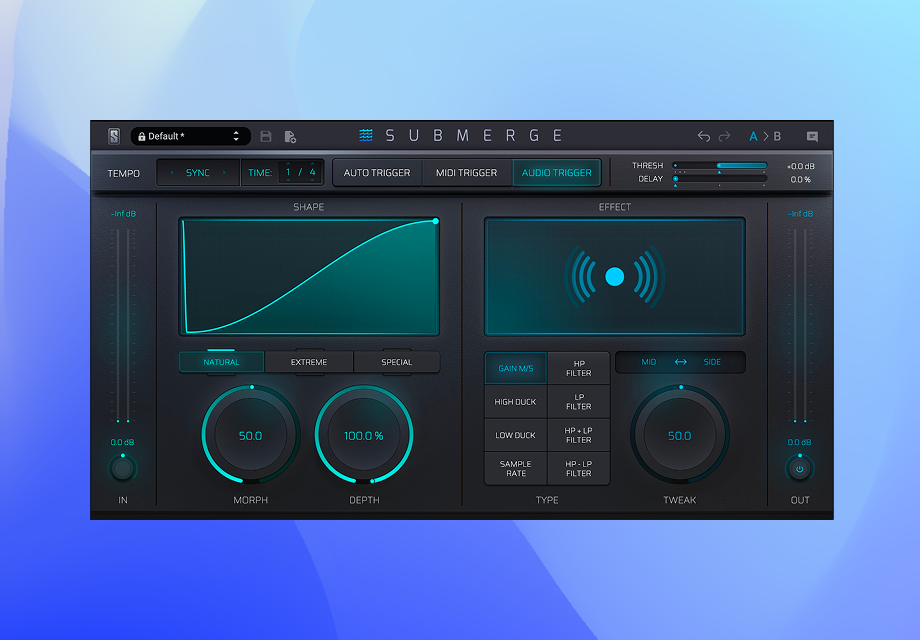
Task: Select the EXTREME shape category
Action: [309, 362]
